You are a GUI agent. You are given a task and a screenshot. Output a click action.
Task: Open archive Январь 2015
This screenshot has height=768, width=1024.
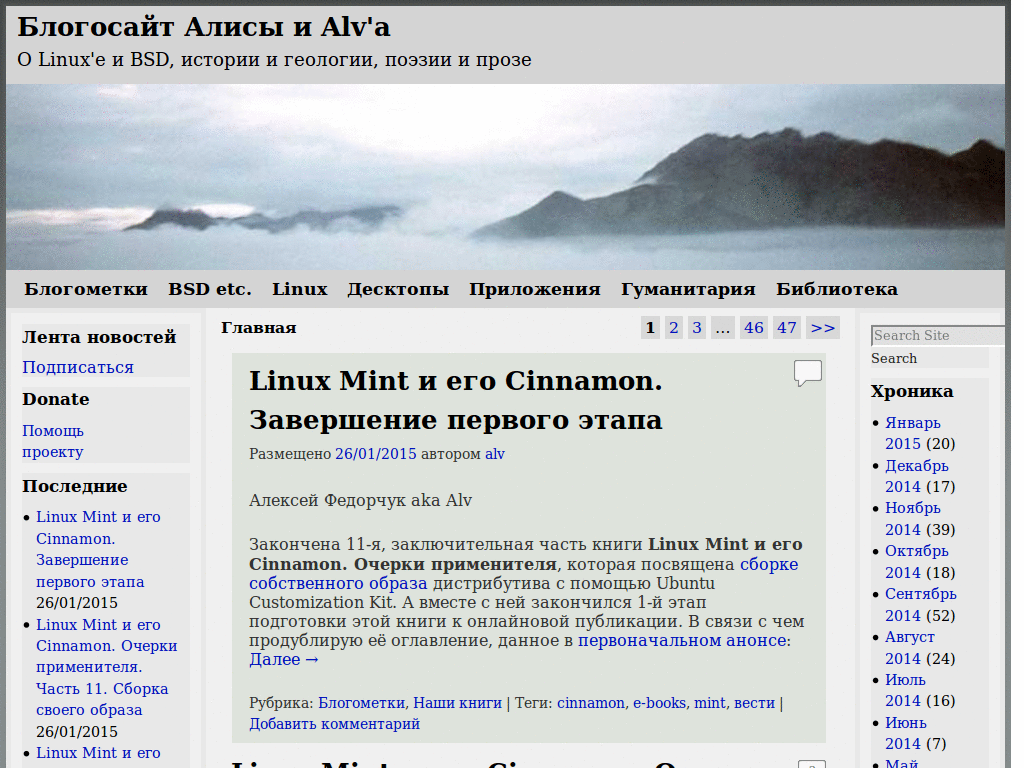click(913, 434)
